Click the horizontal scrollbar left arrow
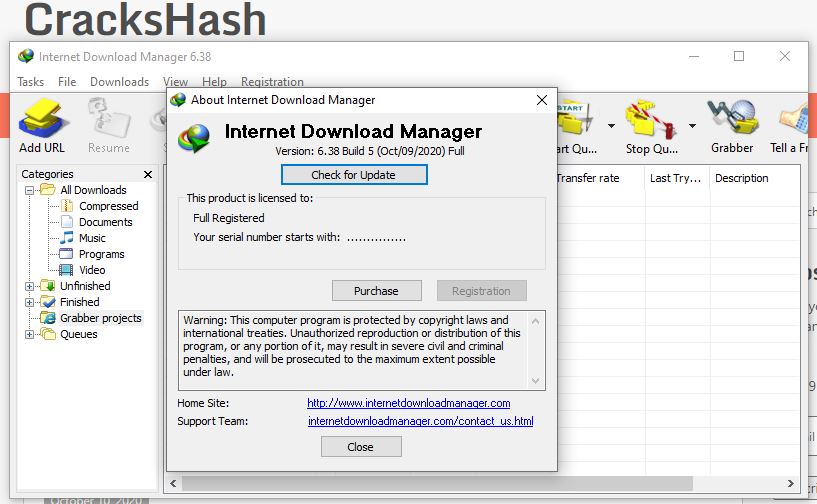 click(x=173, y=484)
